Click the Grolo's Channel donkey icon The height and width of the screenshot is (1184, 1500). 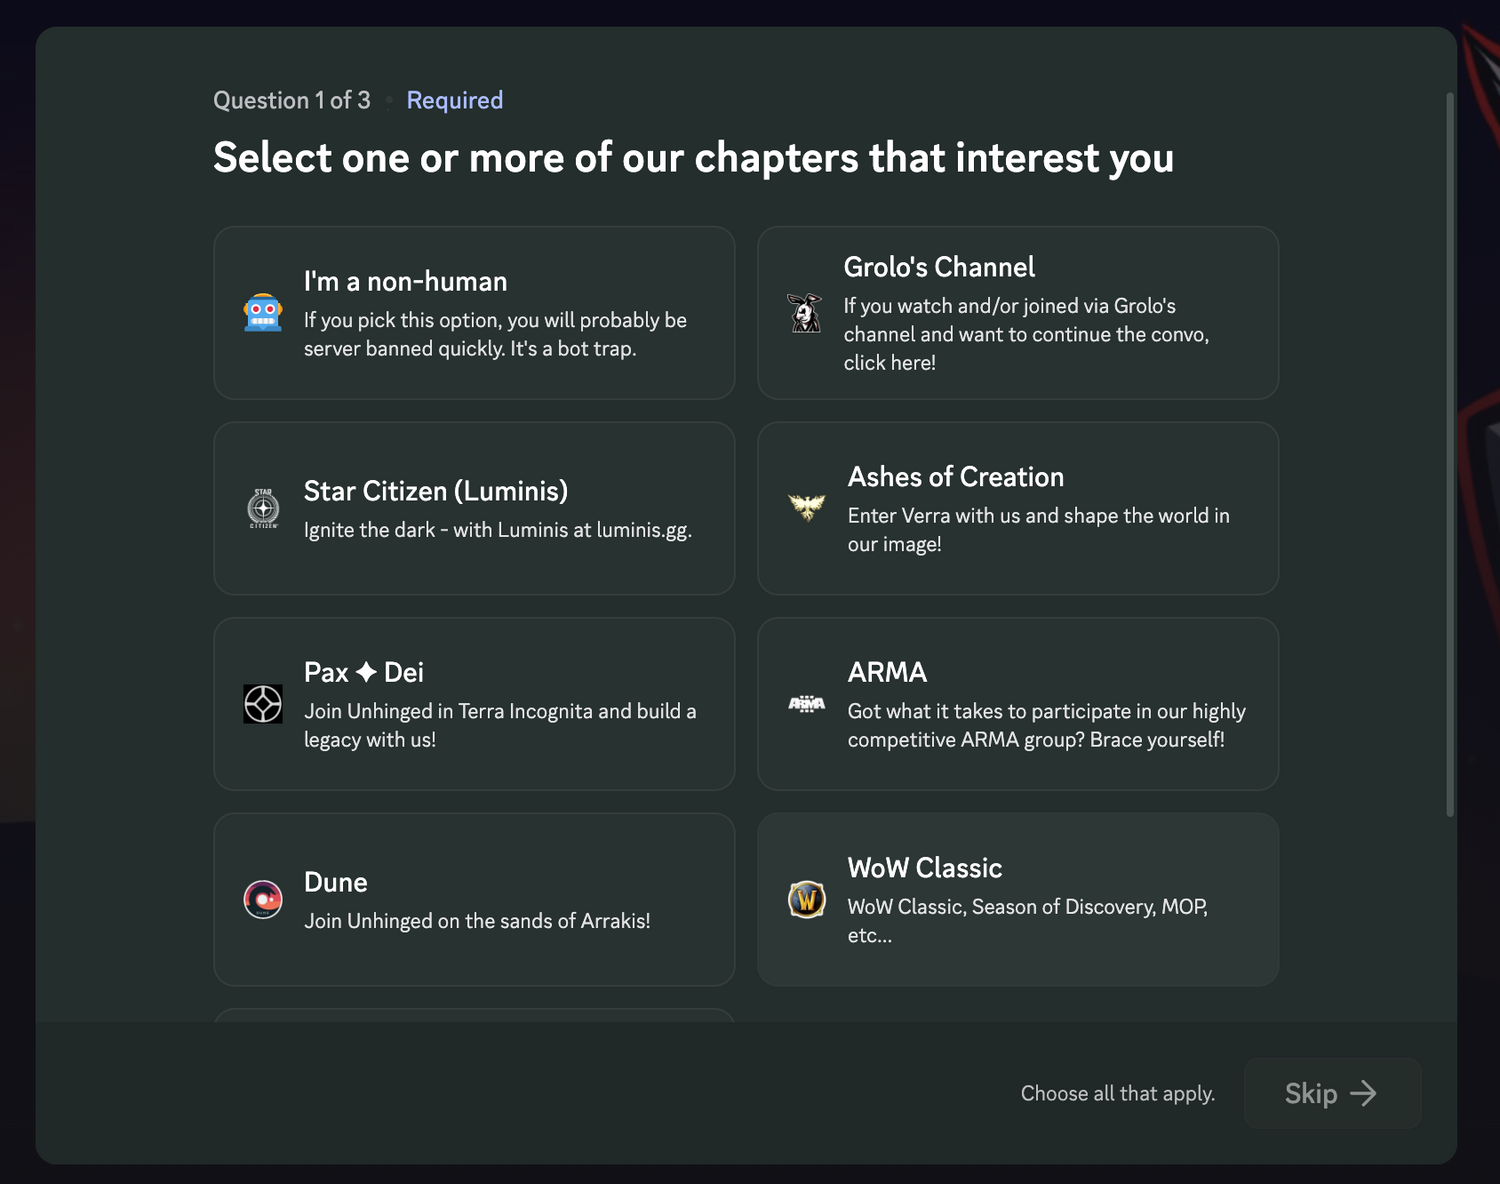[805, 313]
